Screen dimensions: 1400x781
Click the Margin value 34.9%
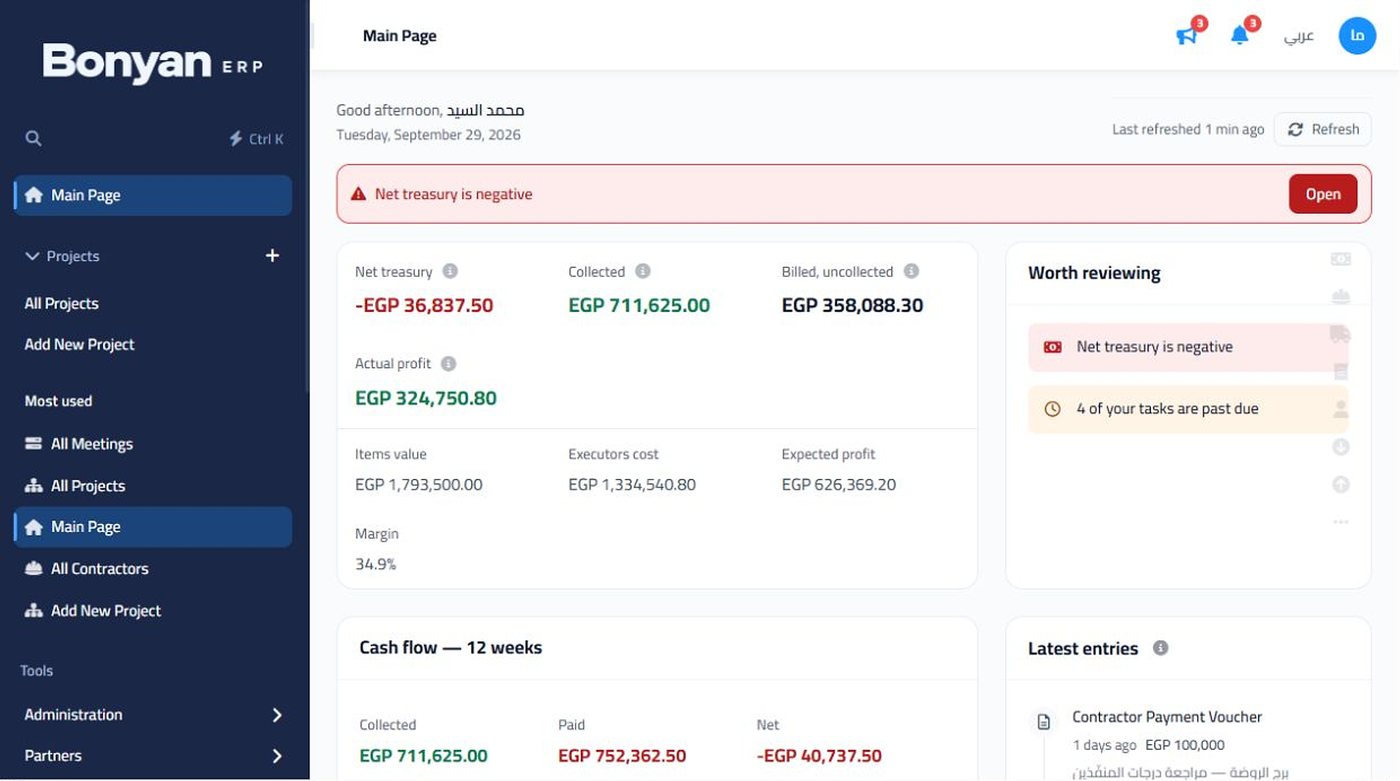[376, 564]
